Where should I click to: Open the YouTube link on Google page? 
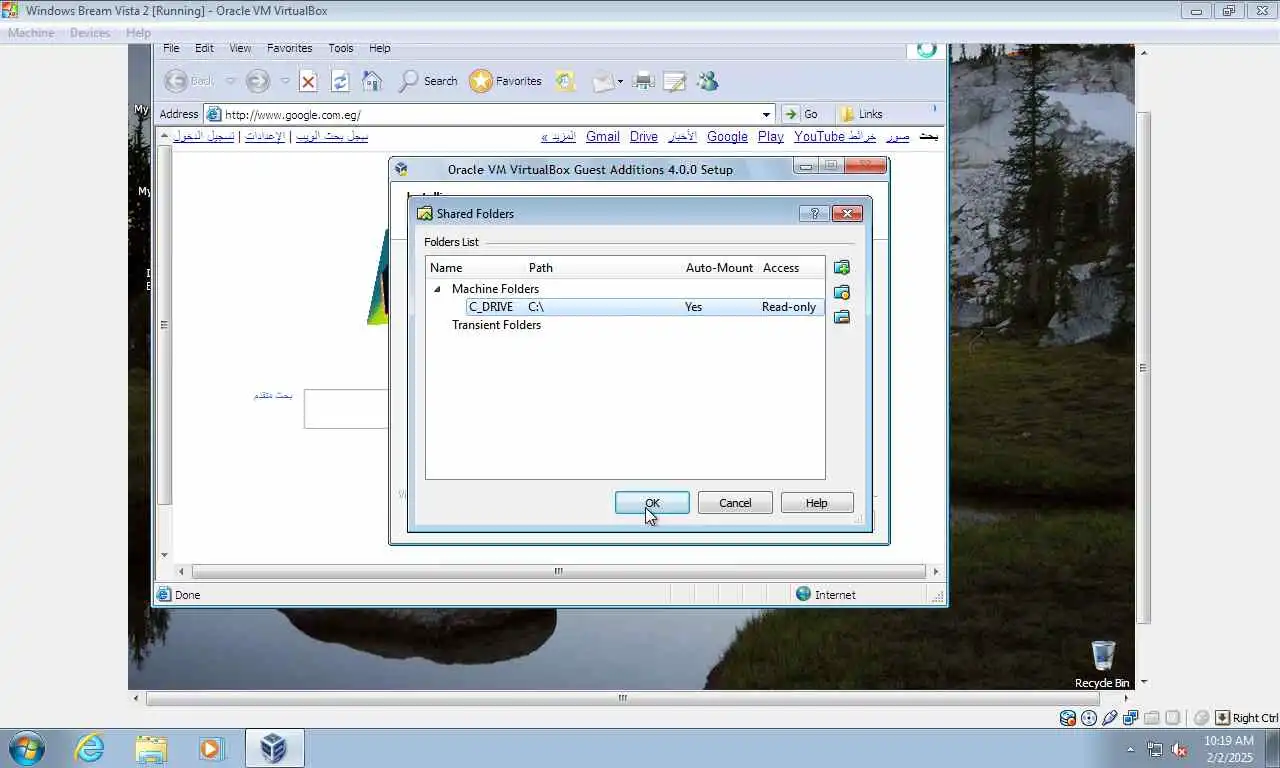click(x=819, y=137)
